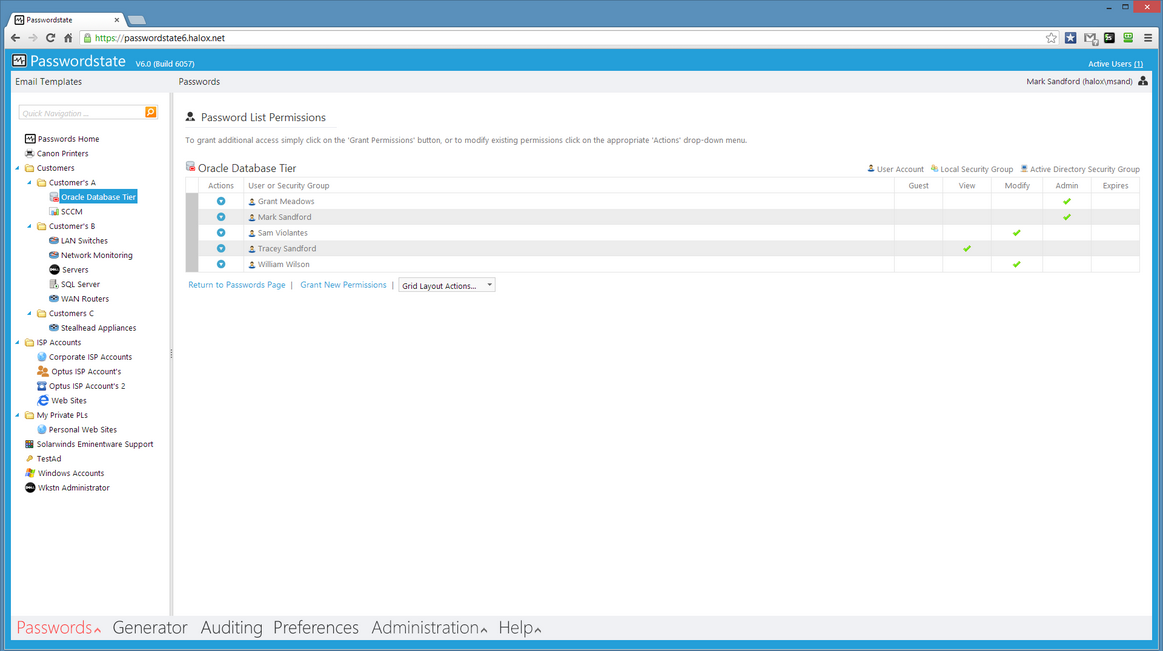Click Return to Passwords Page link
The width and height of the screenshot is (1163, 651).
pyautogui.click(x=237, y=285)
